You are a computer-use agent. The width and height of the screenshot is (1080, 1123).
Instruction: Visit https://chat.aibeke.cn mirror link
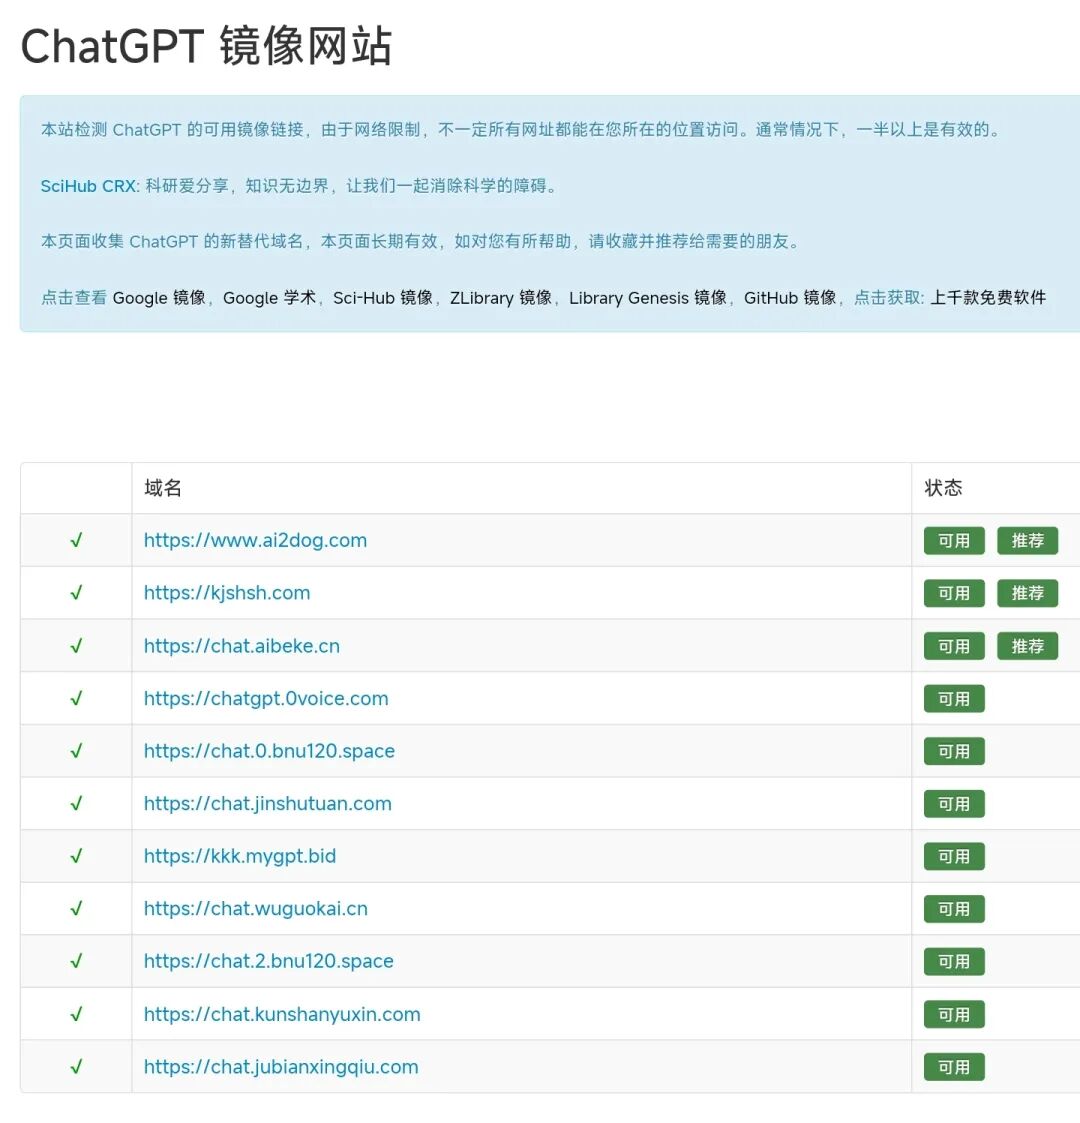click(x=242, y=646)
